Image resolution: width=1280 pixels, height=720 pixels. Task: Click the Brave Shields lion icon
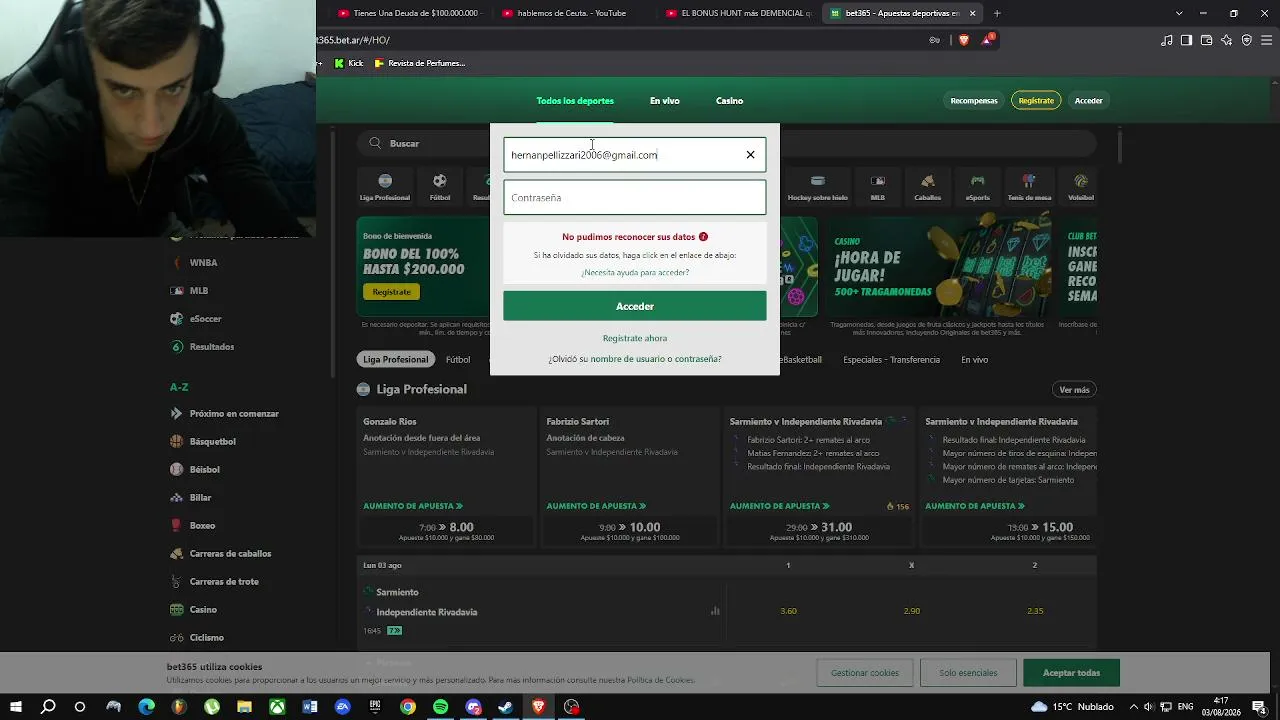(x=964, y=40)
